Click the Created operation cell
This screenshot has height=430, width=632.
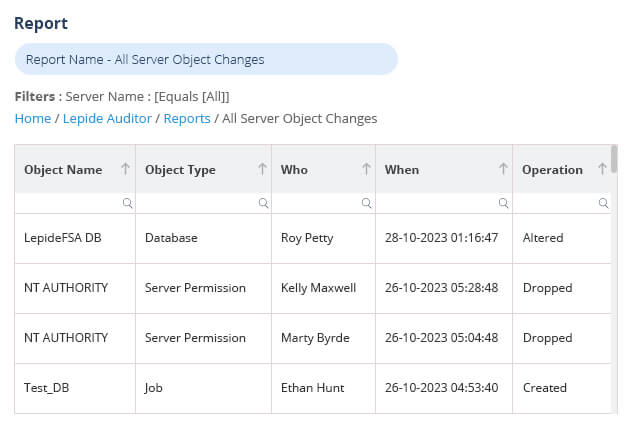point(562,388)
